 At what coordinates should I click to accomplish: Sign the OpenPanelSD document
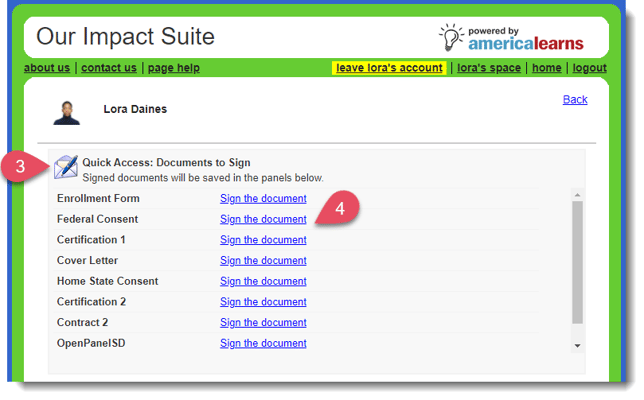(263, 343)
